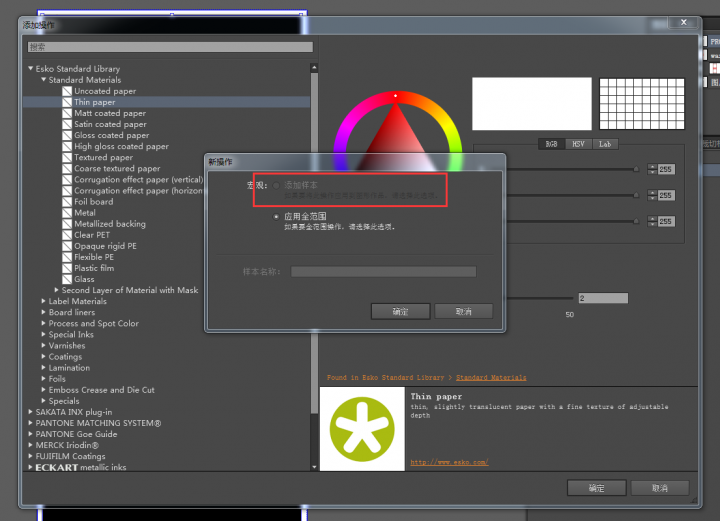The image size is (720, 521).
Task: Expand the Label Materials folder
Action: tap(43, 301)
